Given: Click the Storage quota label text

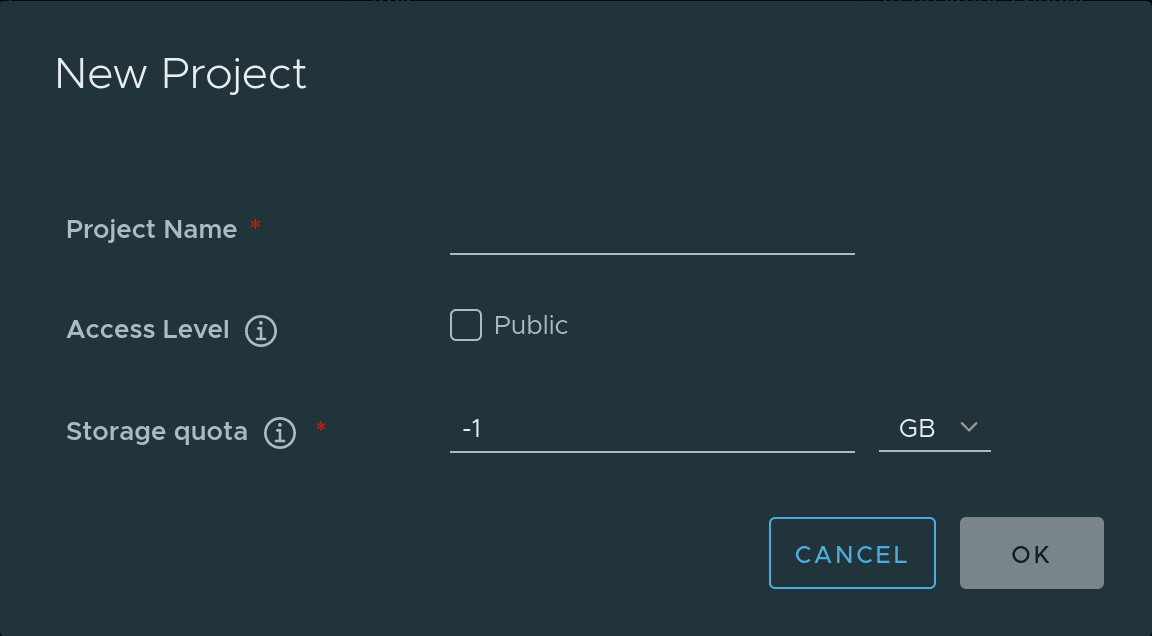Looking at the screenshot, I should point(157,431).
